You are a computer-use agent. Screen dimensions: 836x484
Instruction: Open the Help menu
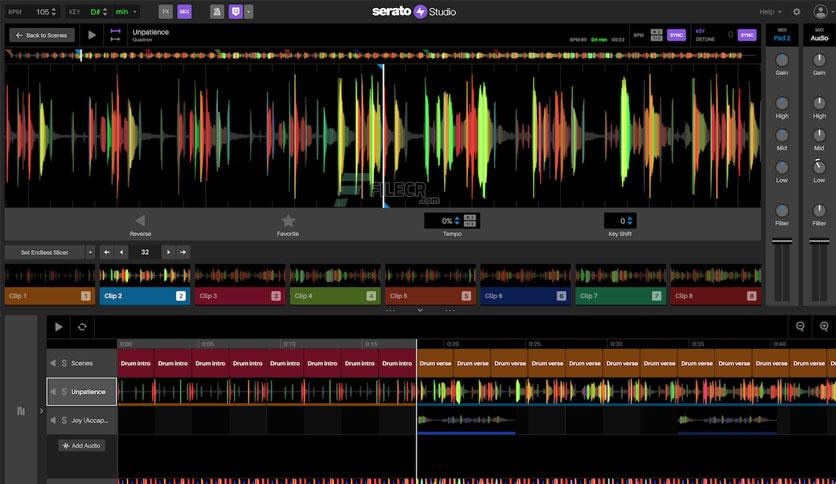tap(770, 12)
